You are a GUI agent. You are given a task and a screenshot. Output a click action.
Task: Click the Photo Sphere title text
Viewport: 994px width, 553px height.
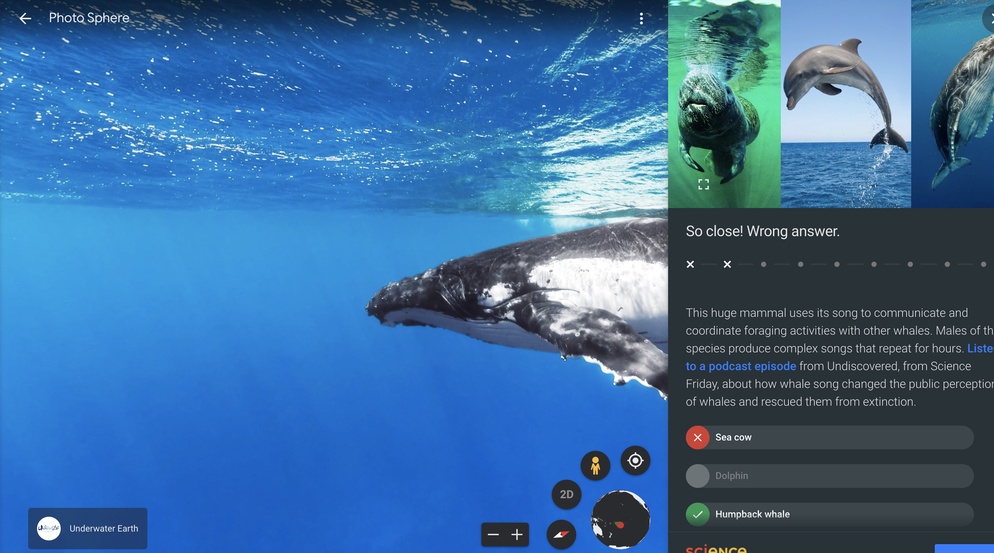click(x=89, y=18)
